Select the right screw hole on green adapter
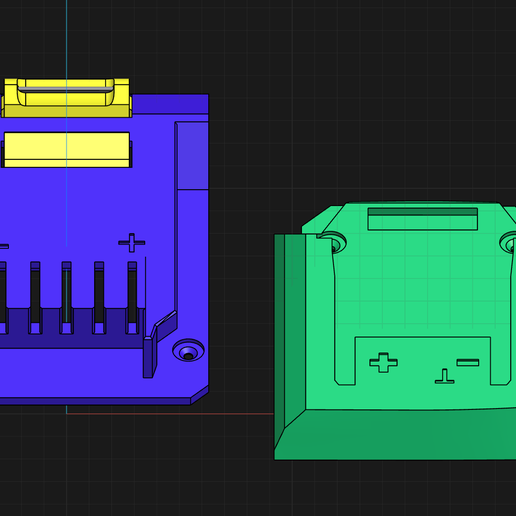This screenshot has height=516, width=516. coord(509,243)
